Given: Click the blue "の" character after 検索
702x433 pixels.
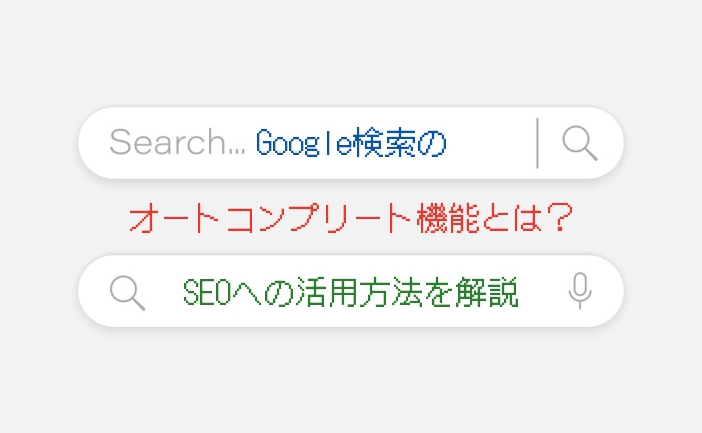Looking at the screenshot, I should pos(432,143).
